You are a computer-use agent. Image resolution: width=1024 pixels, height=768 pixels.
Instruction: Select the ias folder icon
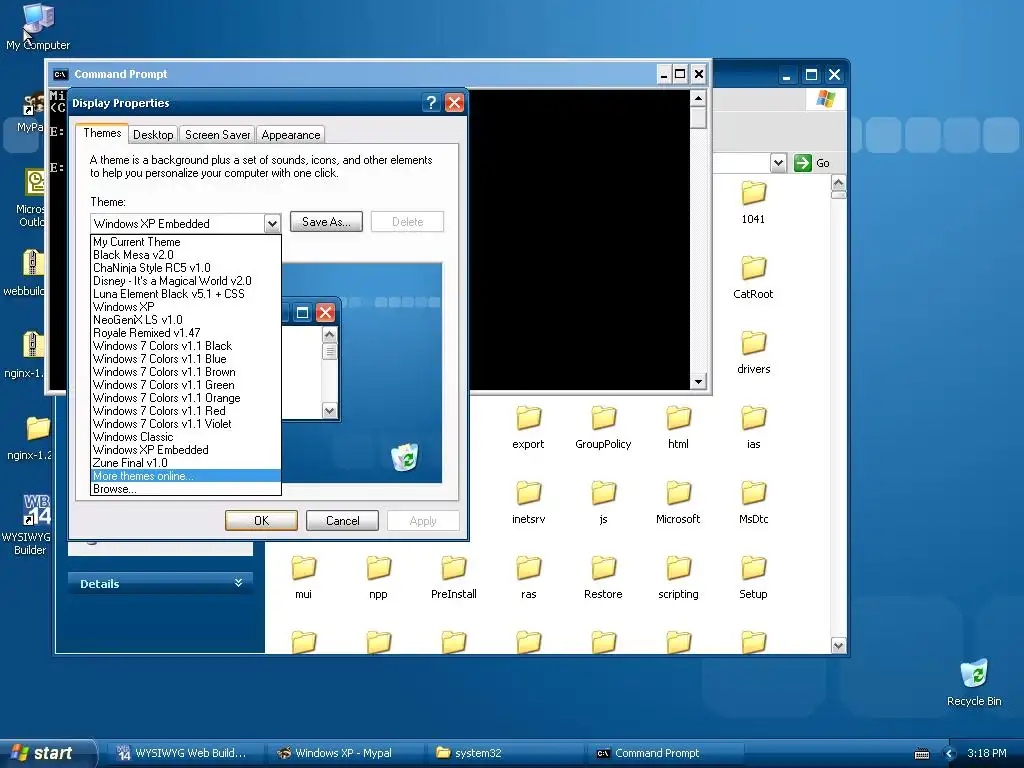click(x=753, y=418)
